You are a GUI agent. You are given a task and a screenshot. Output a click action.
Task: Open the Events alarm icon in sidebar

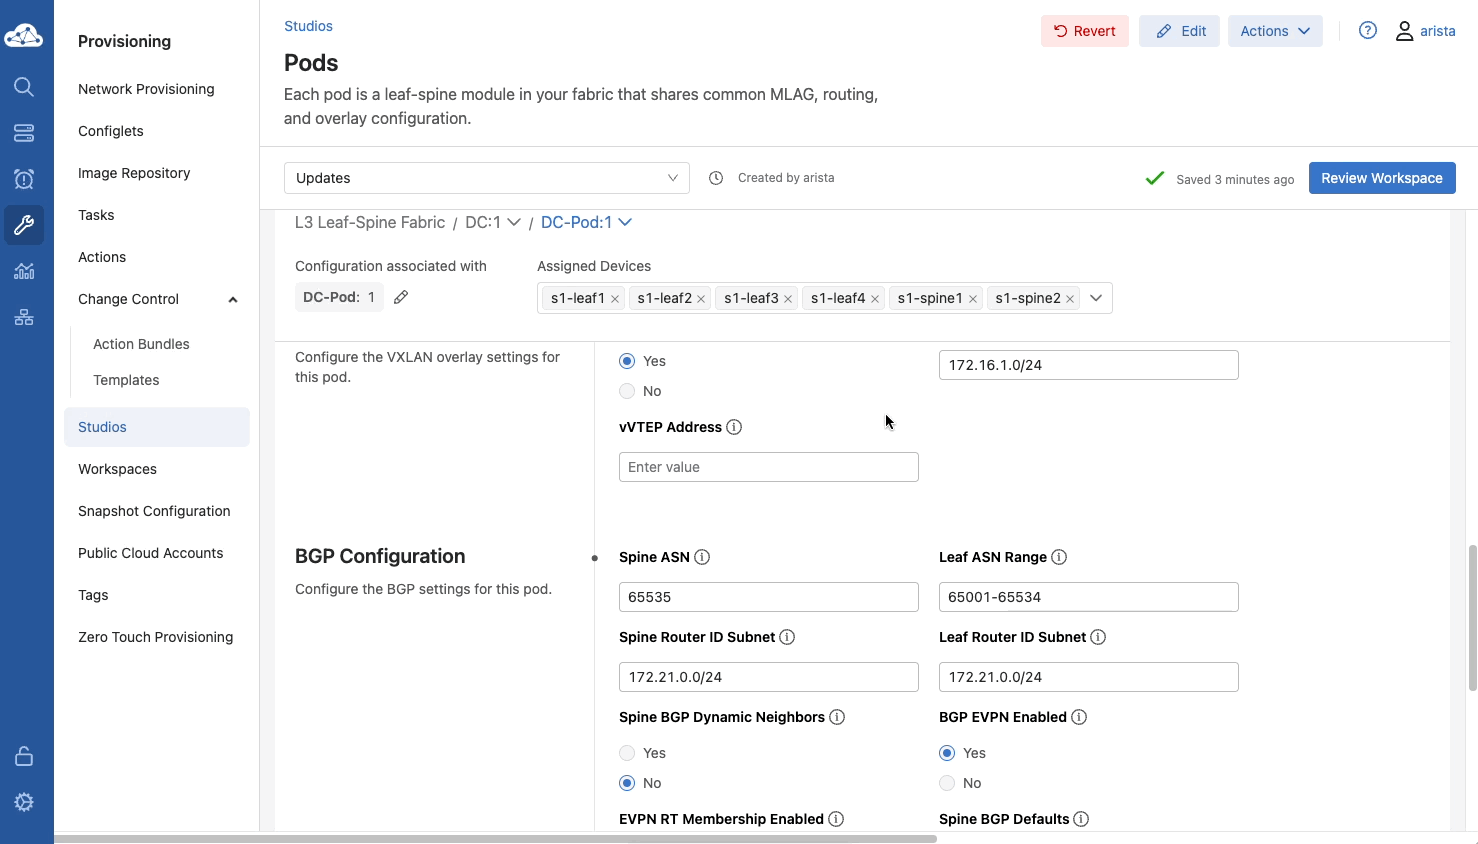click(24, 179)
